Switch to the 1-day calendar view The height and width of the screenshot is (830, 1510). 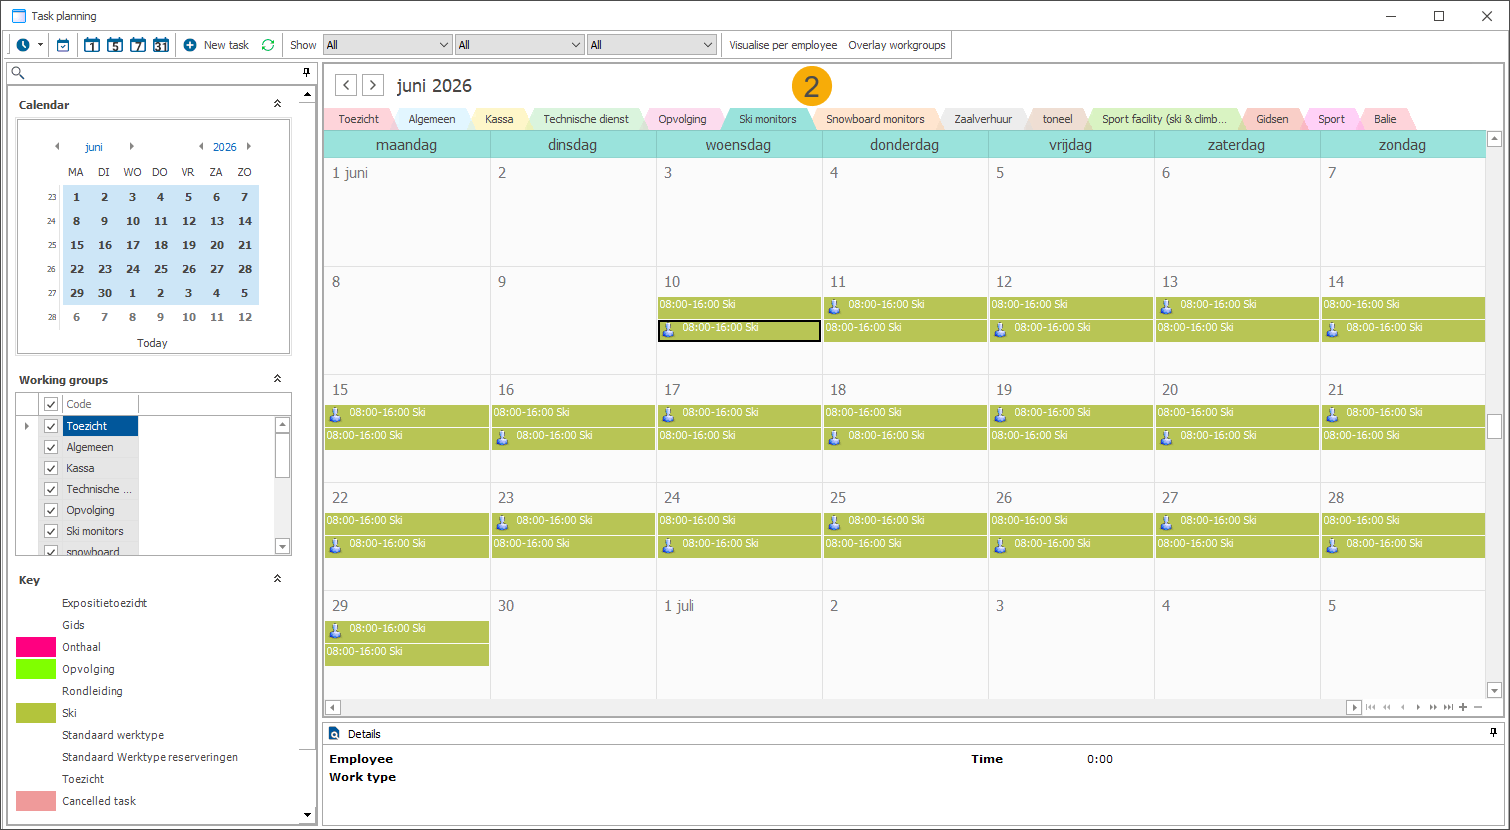pyautogui.click(x=92, y=45)
